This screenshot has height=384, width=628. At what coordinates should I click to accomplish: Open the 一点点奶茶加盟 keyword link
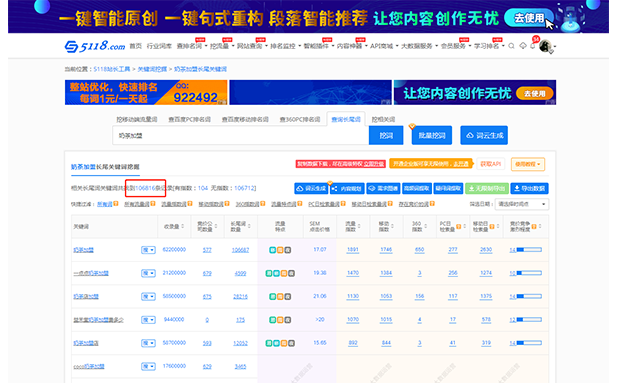[x=91, y=273]
